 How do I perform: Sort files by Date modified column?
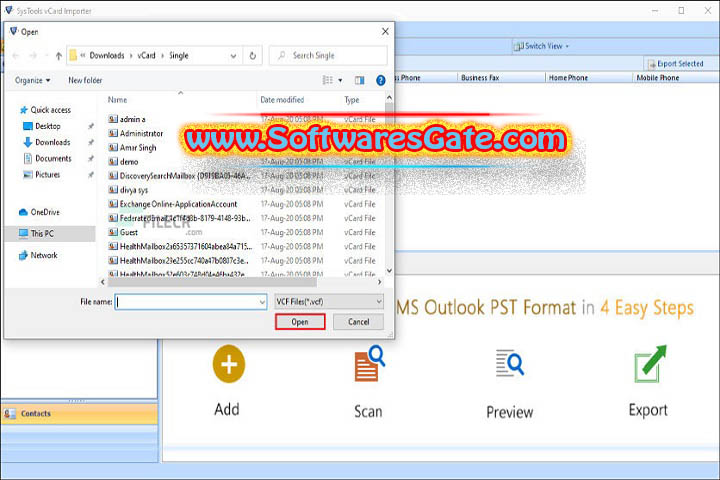[282, 100]
